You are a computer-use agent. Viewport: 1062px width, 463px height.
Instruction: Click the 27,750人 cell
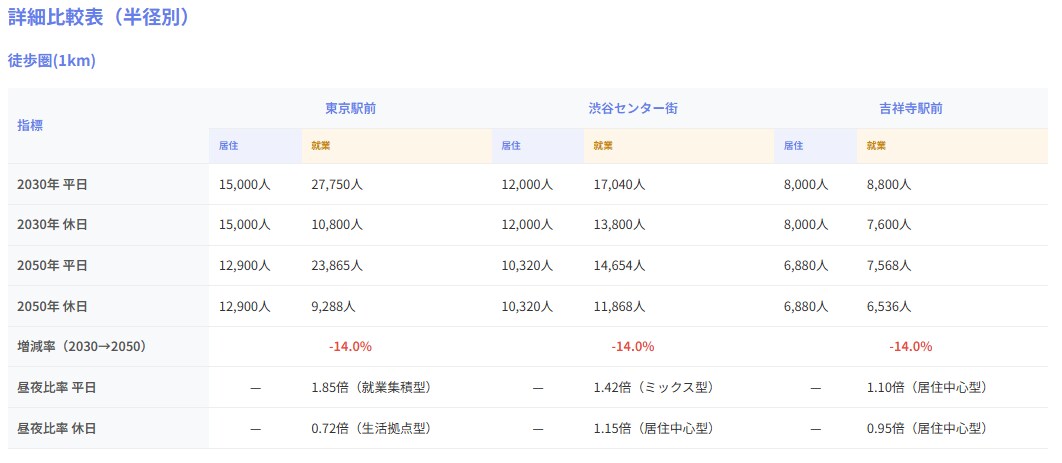pyautogui.click(x=337, y=184)
